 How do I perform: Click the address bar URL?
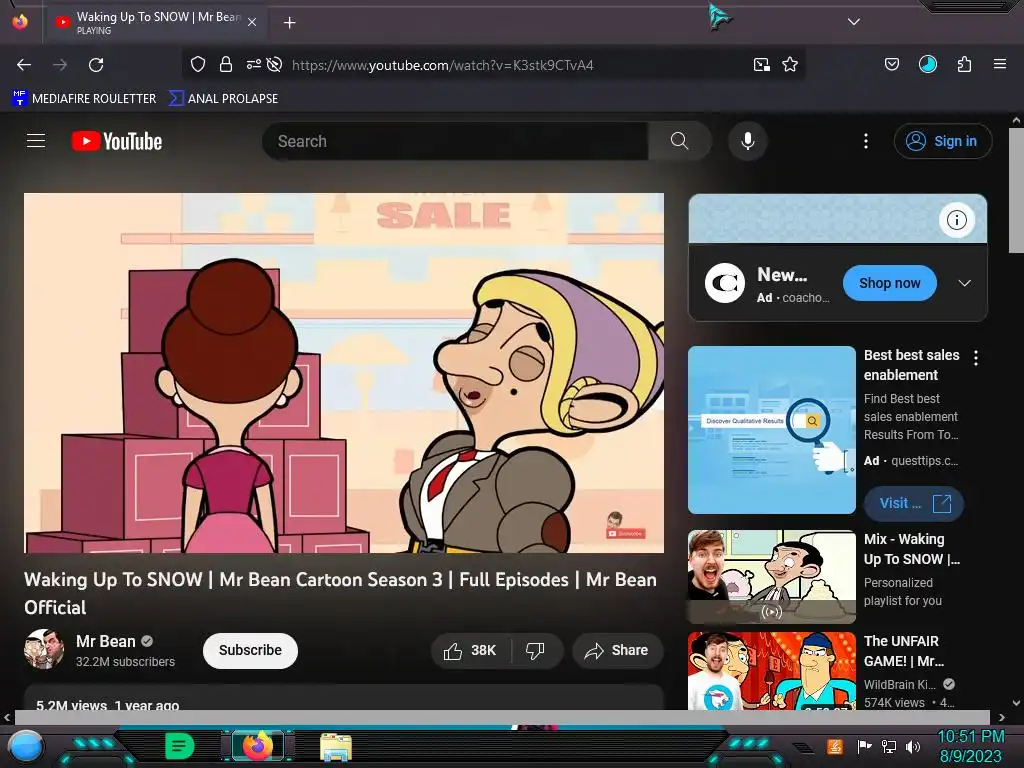coord(442,65)
